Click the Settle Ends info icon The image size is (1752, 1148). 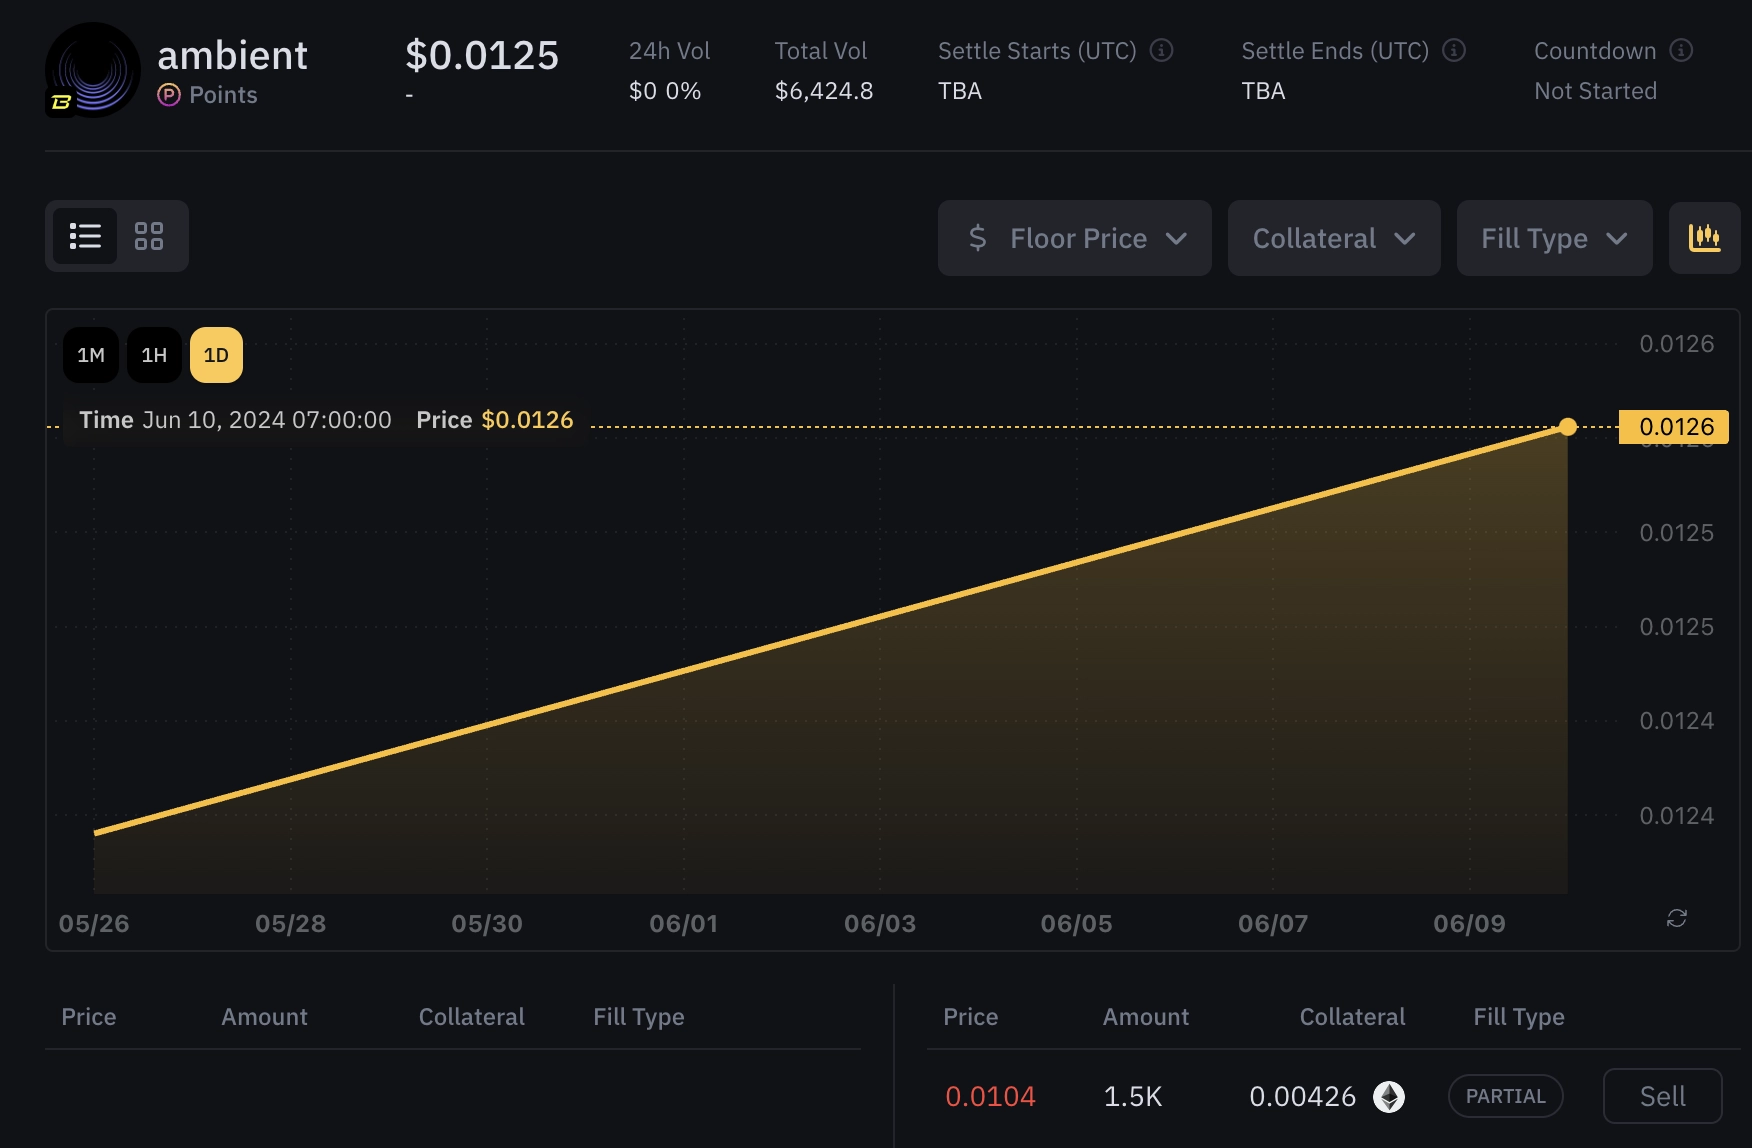pos(1455,50)
